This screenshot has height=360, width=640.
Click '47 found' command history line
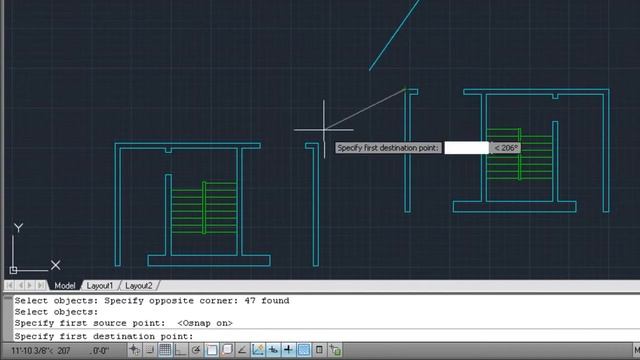click(152, 301)
